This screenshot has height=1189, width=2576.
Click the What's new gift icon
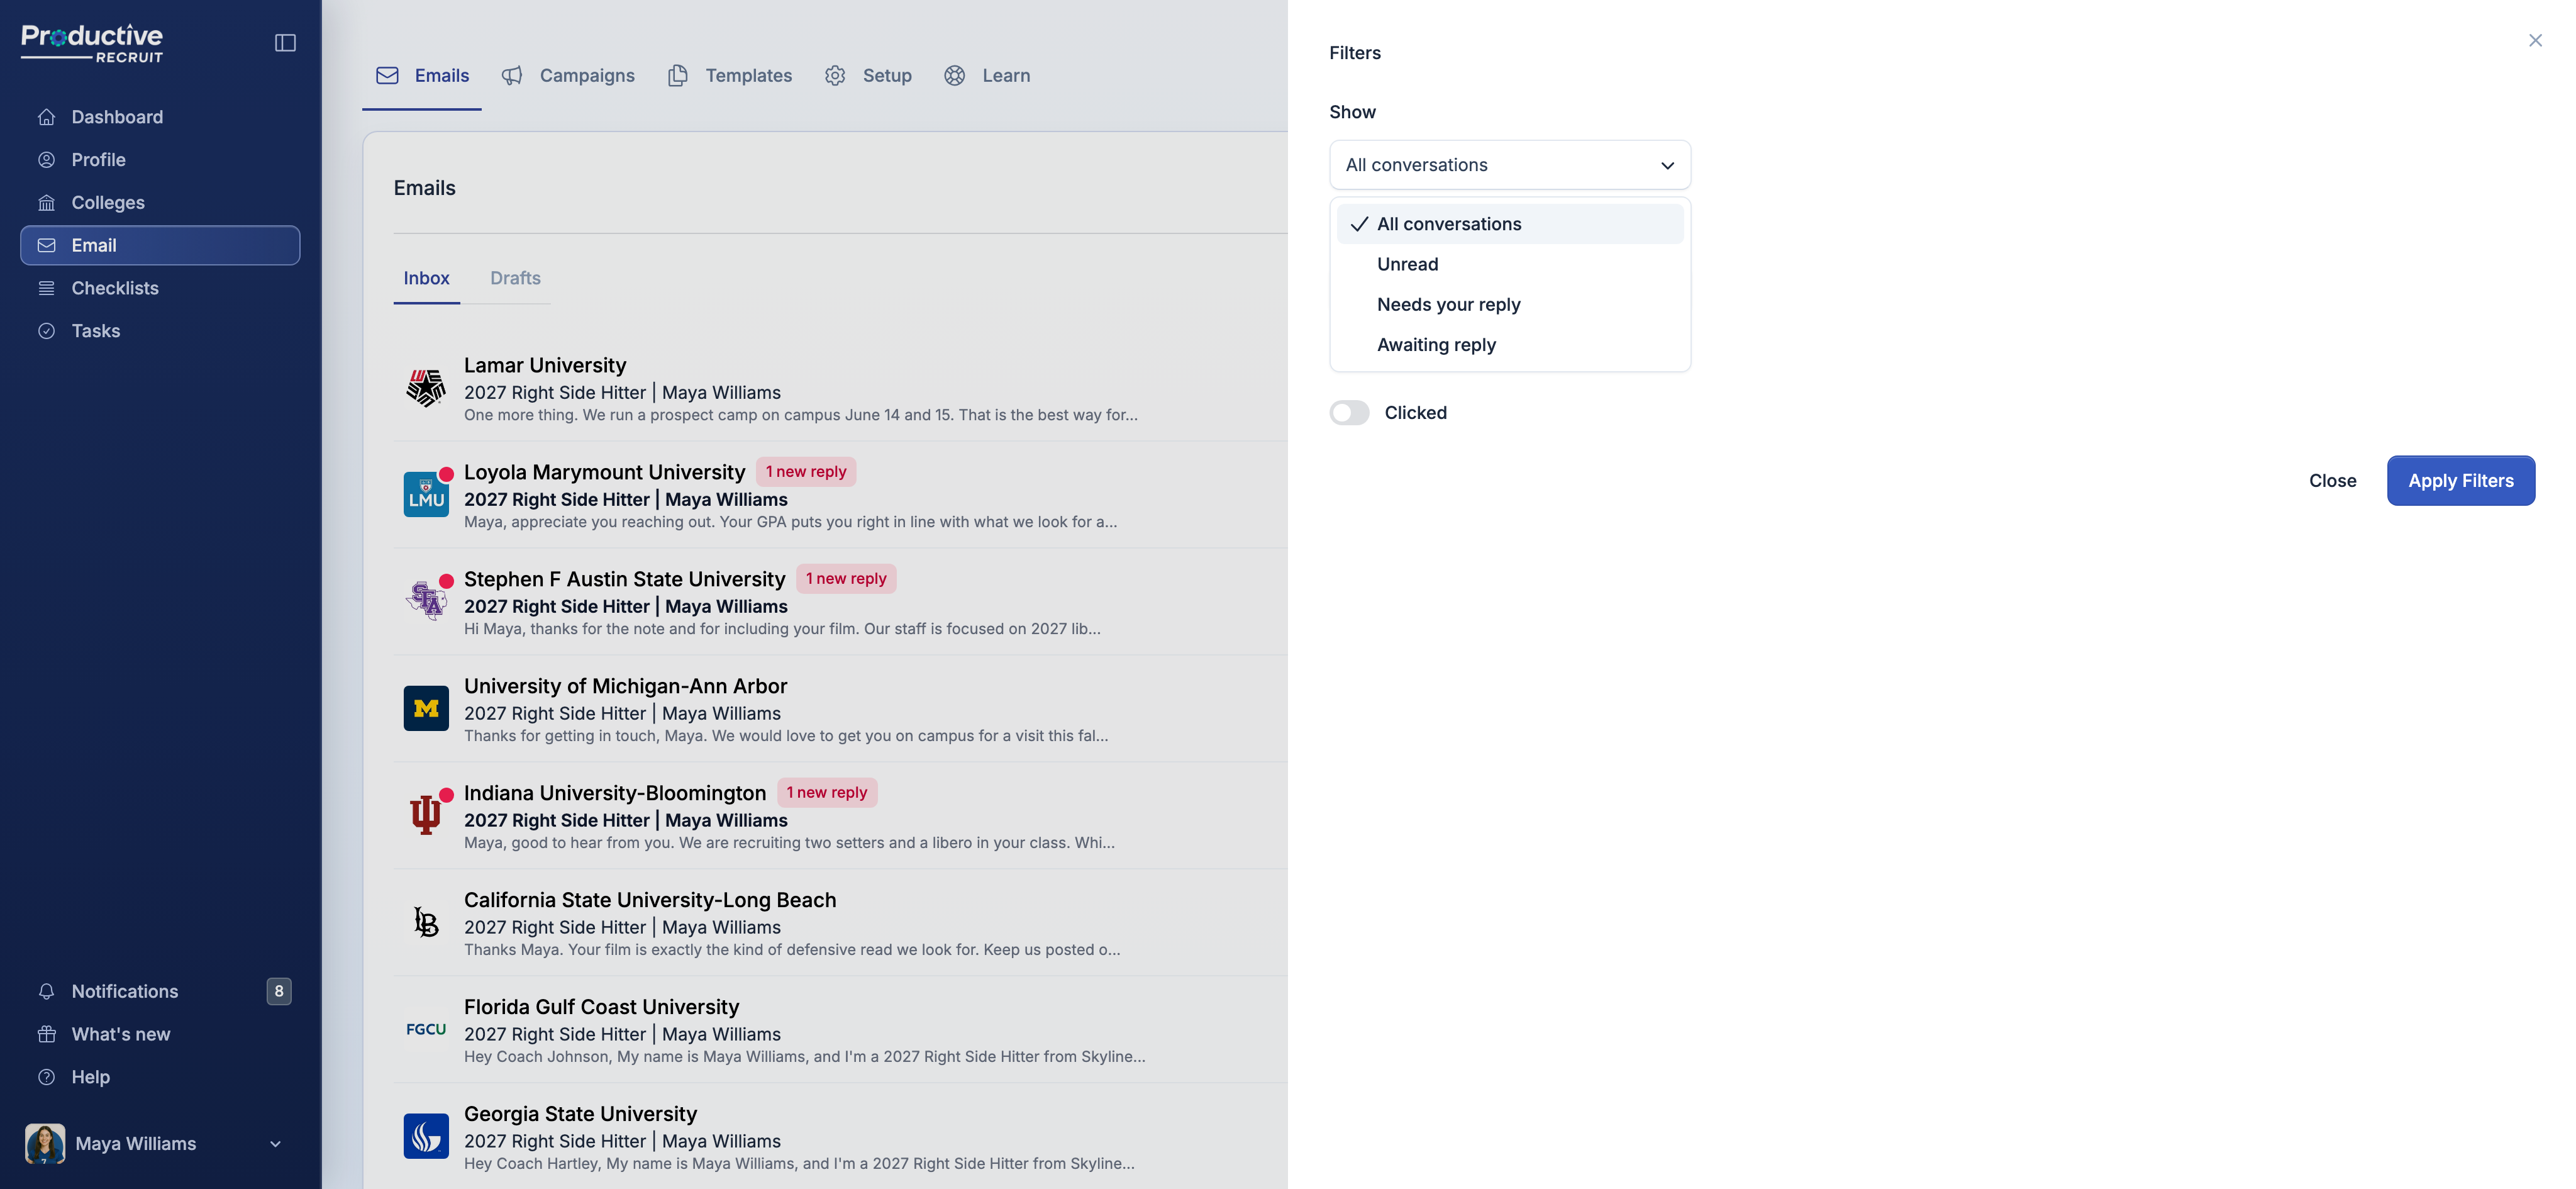[x=46, y=1034]
